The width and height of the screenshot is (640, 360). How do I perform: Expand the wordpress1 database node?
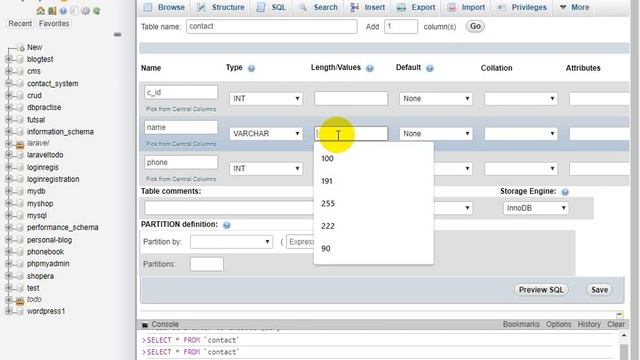pos(9,311)
